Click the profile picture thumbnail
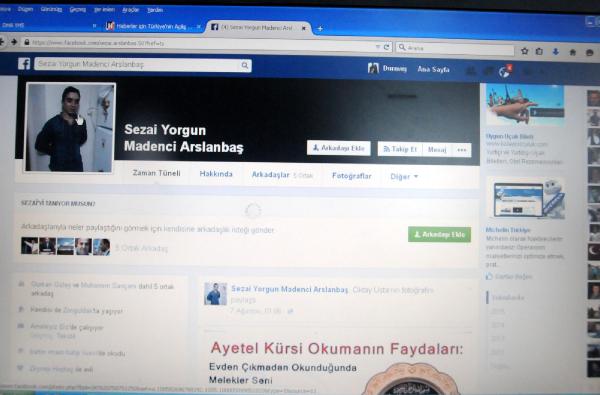This screenshot has width=600, height=395. tap(70, 128)
